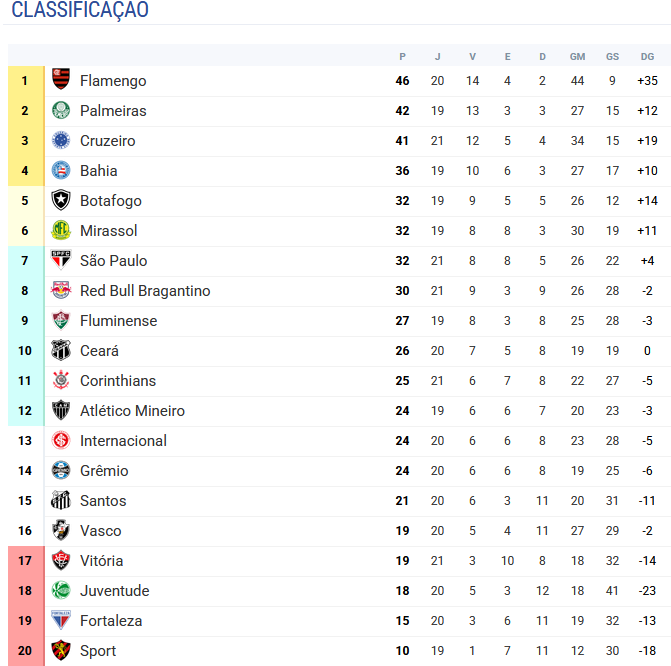The image size is (671, 666).
Task: Click the Corinthians club crest
Action: point(61,380)
